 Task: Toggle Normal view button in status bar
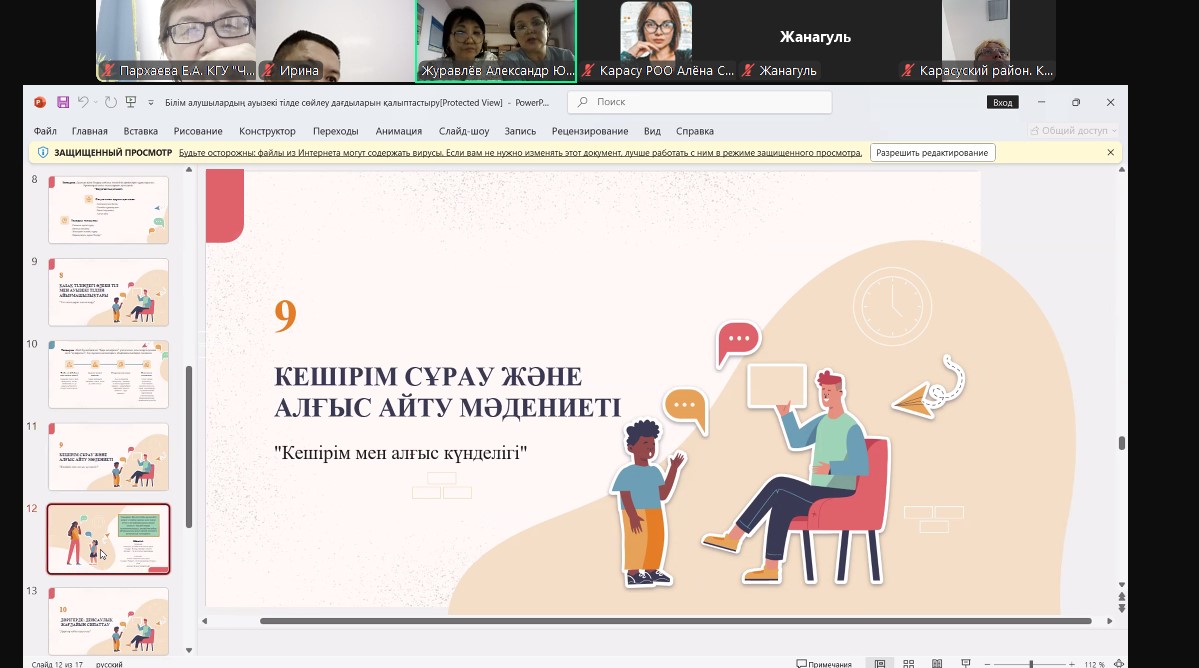[x=879, y=664]
